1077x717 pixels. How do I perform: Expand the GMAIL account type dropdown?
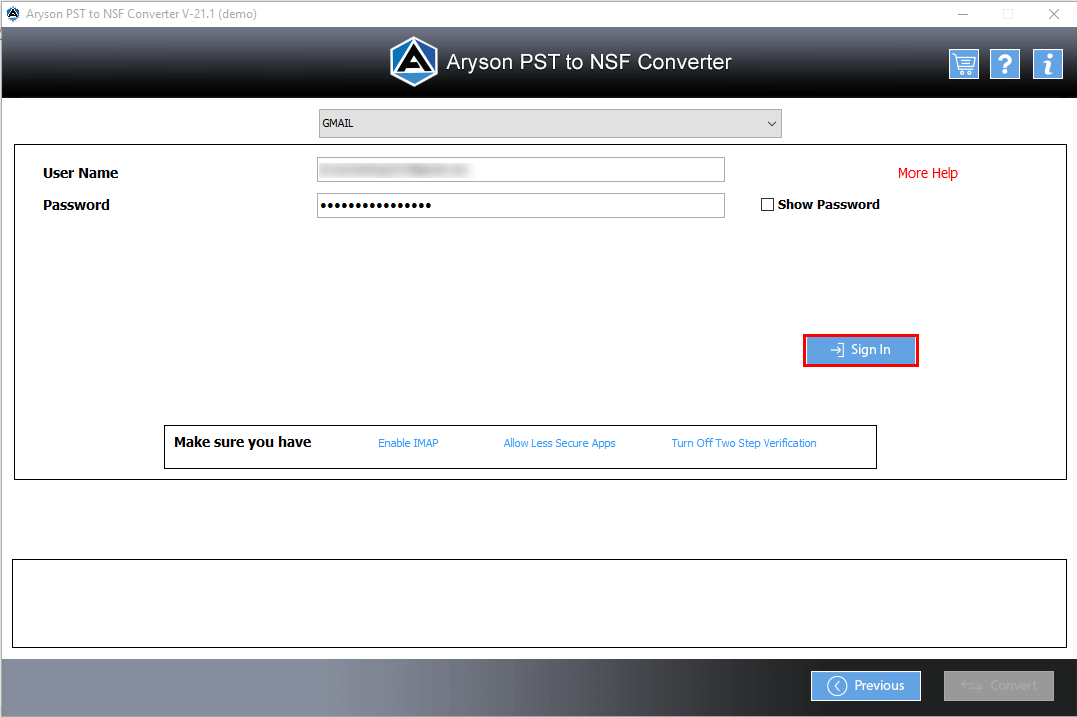[550, 124]
